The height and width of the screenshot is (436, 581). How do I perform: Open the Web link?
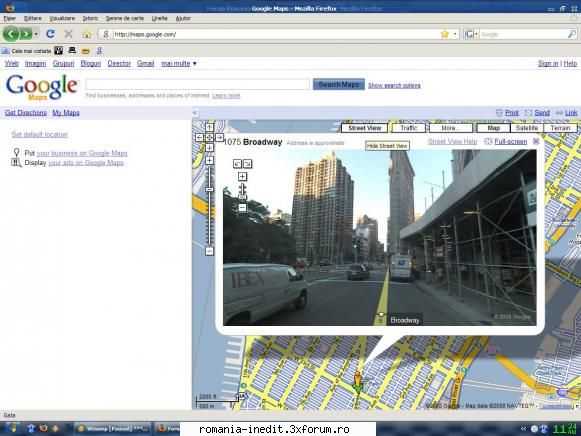click(x=12, y=63)
